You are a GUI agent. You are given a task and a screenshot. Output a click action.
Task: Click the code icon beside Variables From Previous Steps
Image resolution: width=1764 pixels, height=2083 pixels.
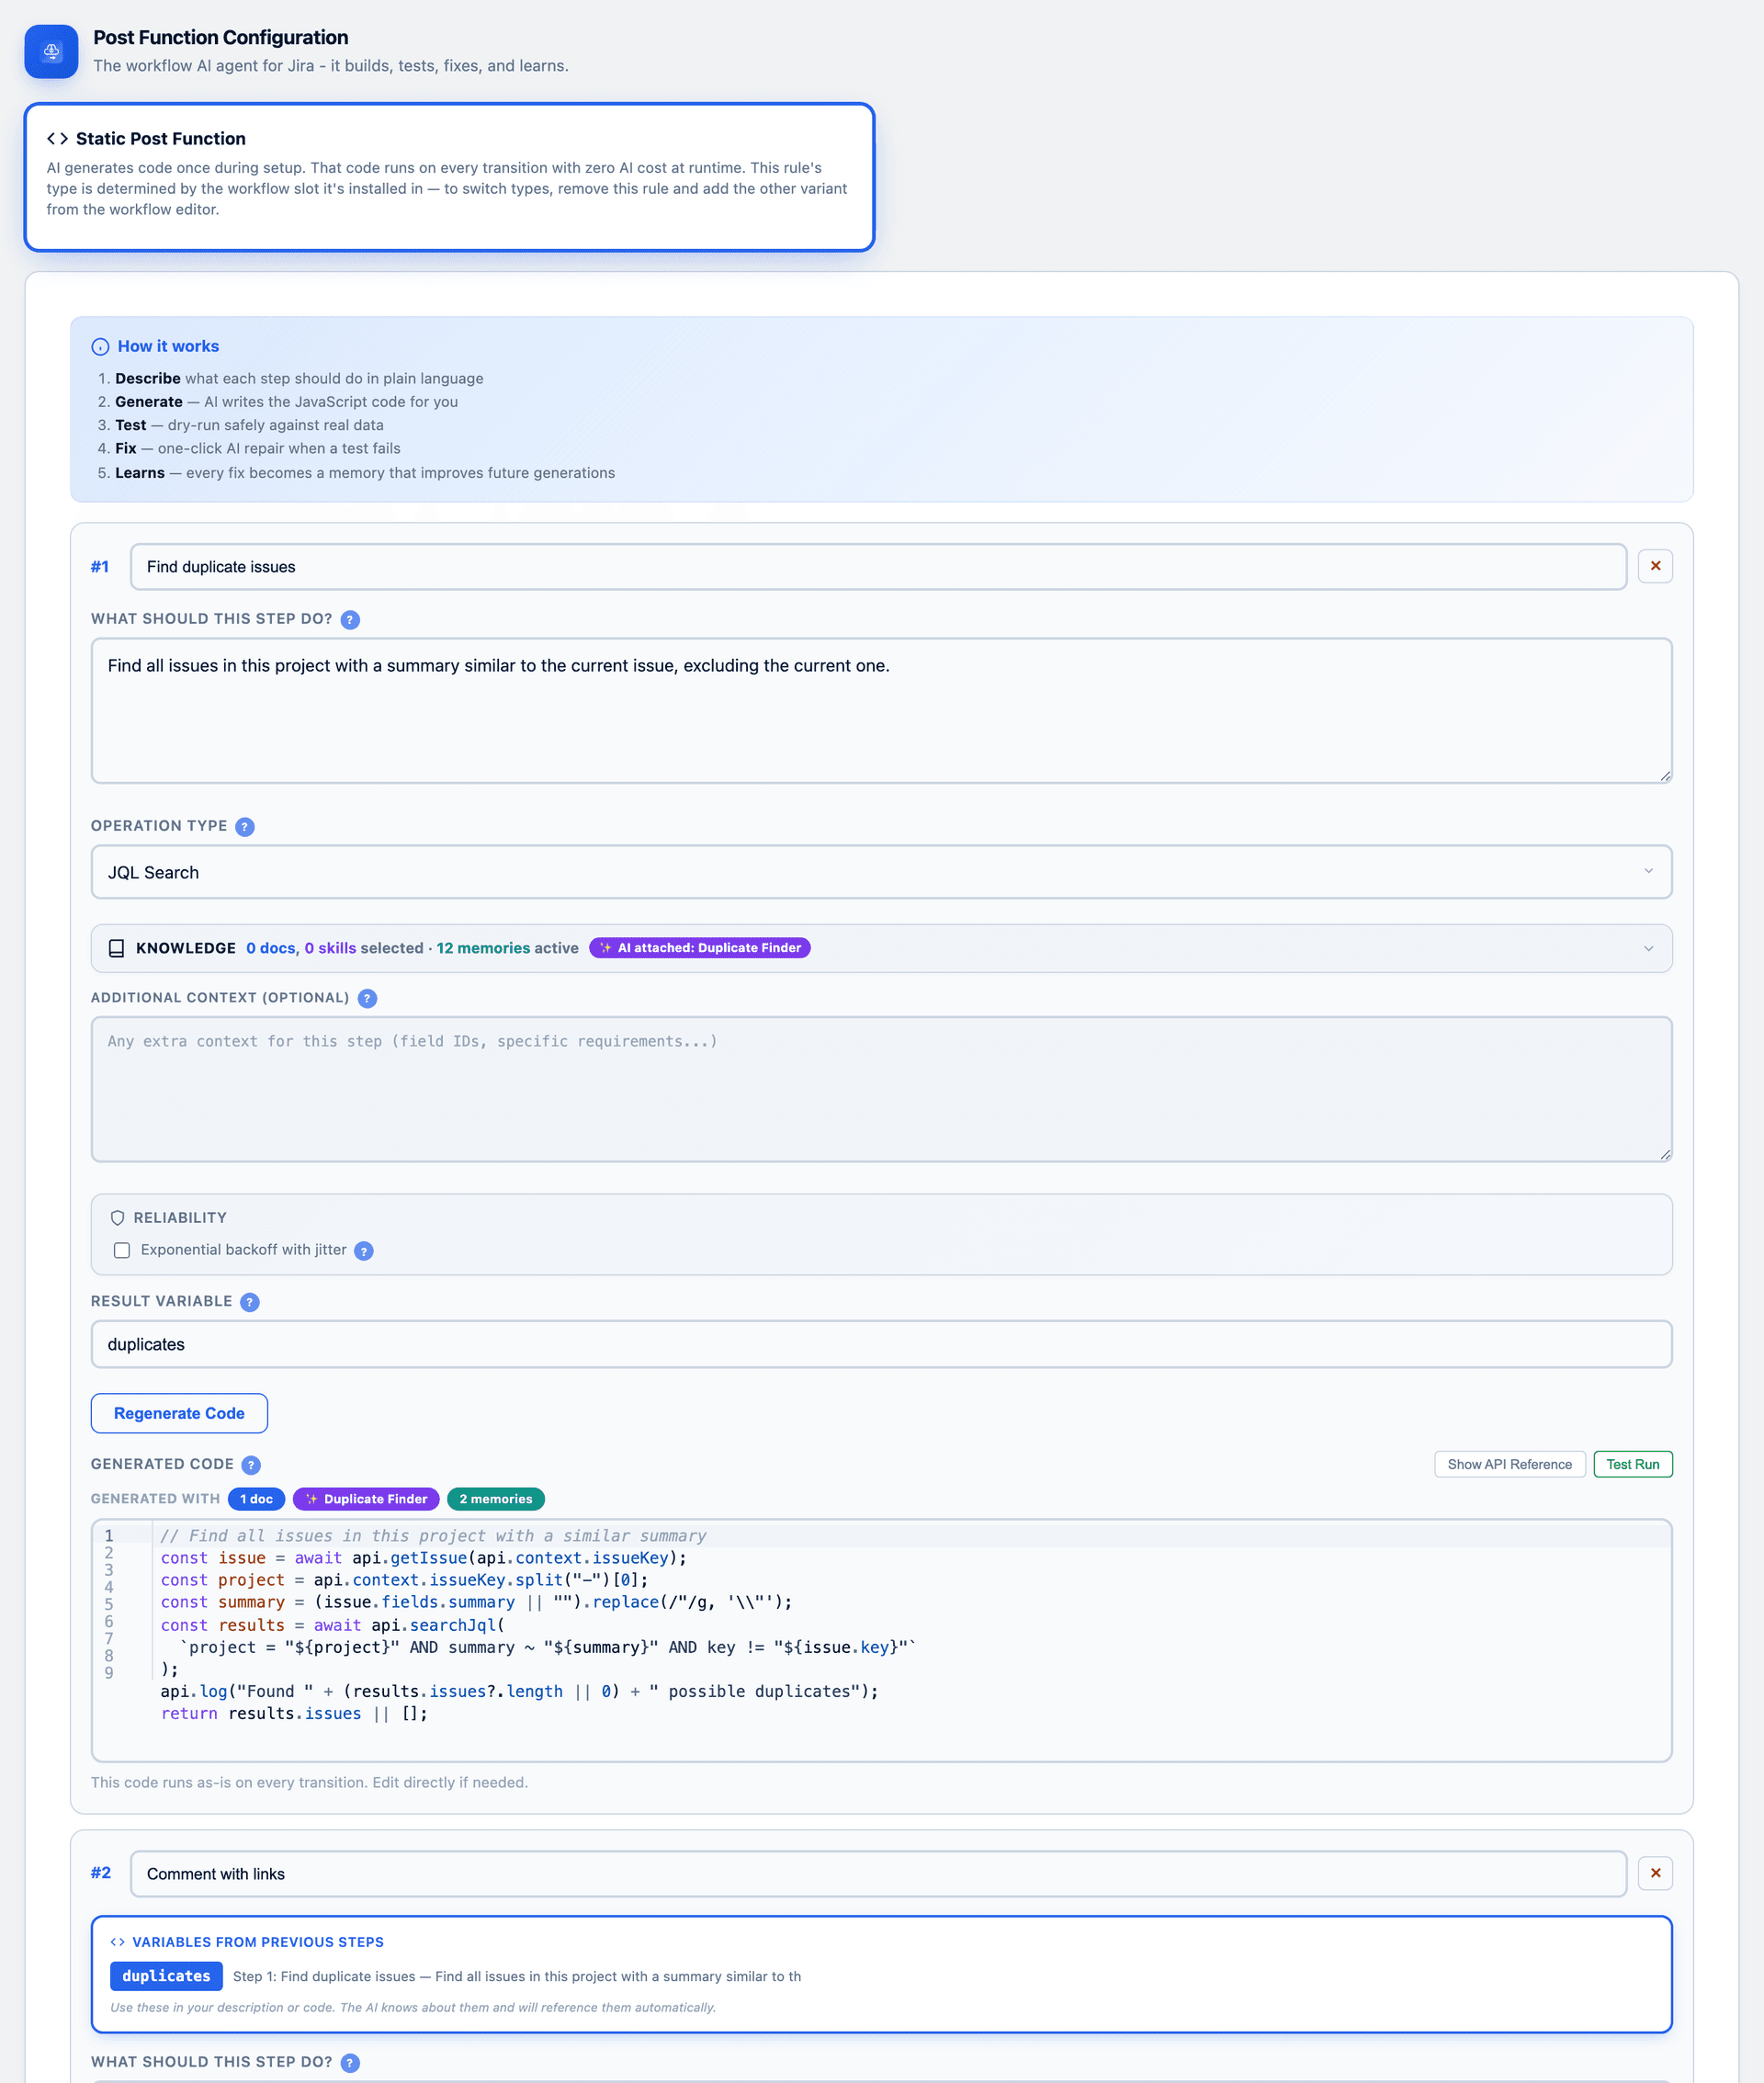click(118, 1942)
